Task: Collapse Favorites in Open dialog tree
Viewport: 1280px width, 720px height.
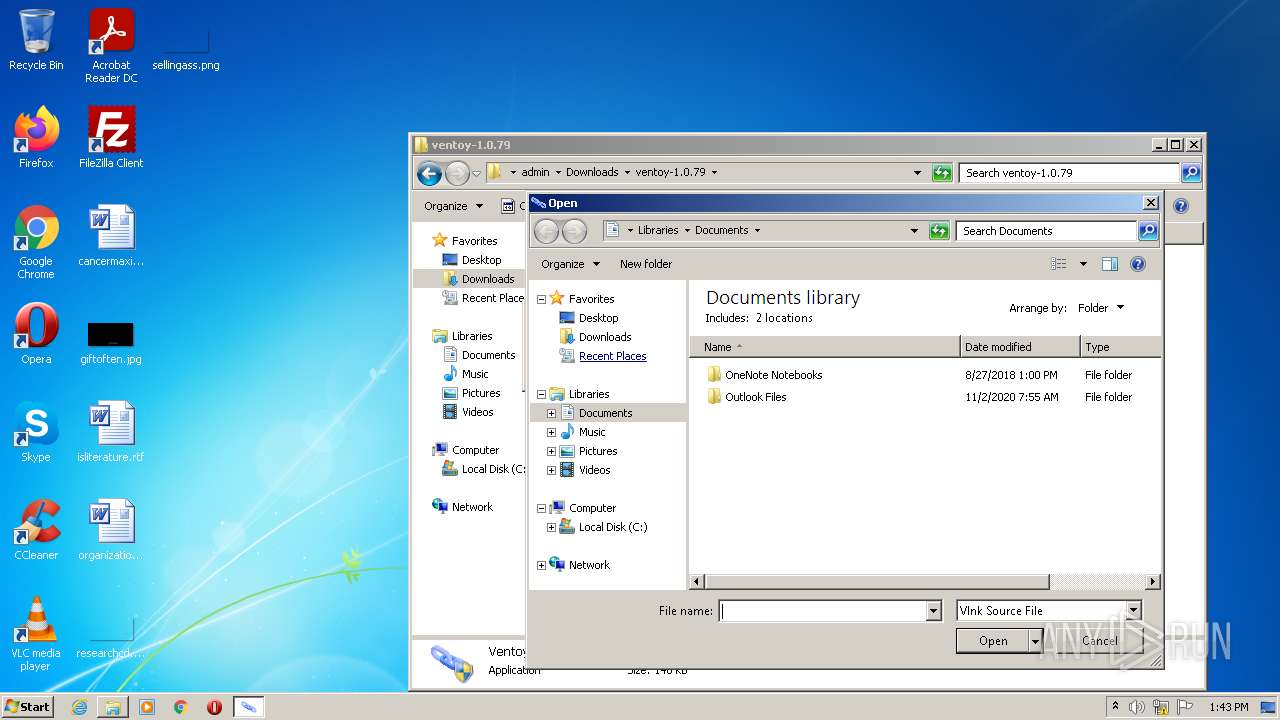Action: pos(541,299)
